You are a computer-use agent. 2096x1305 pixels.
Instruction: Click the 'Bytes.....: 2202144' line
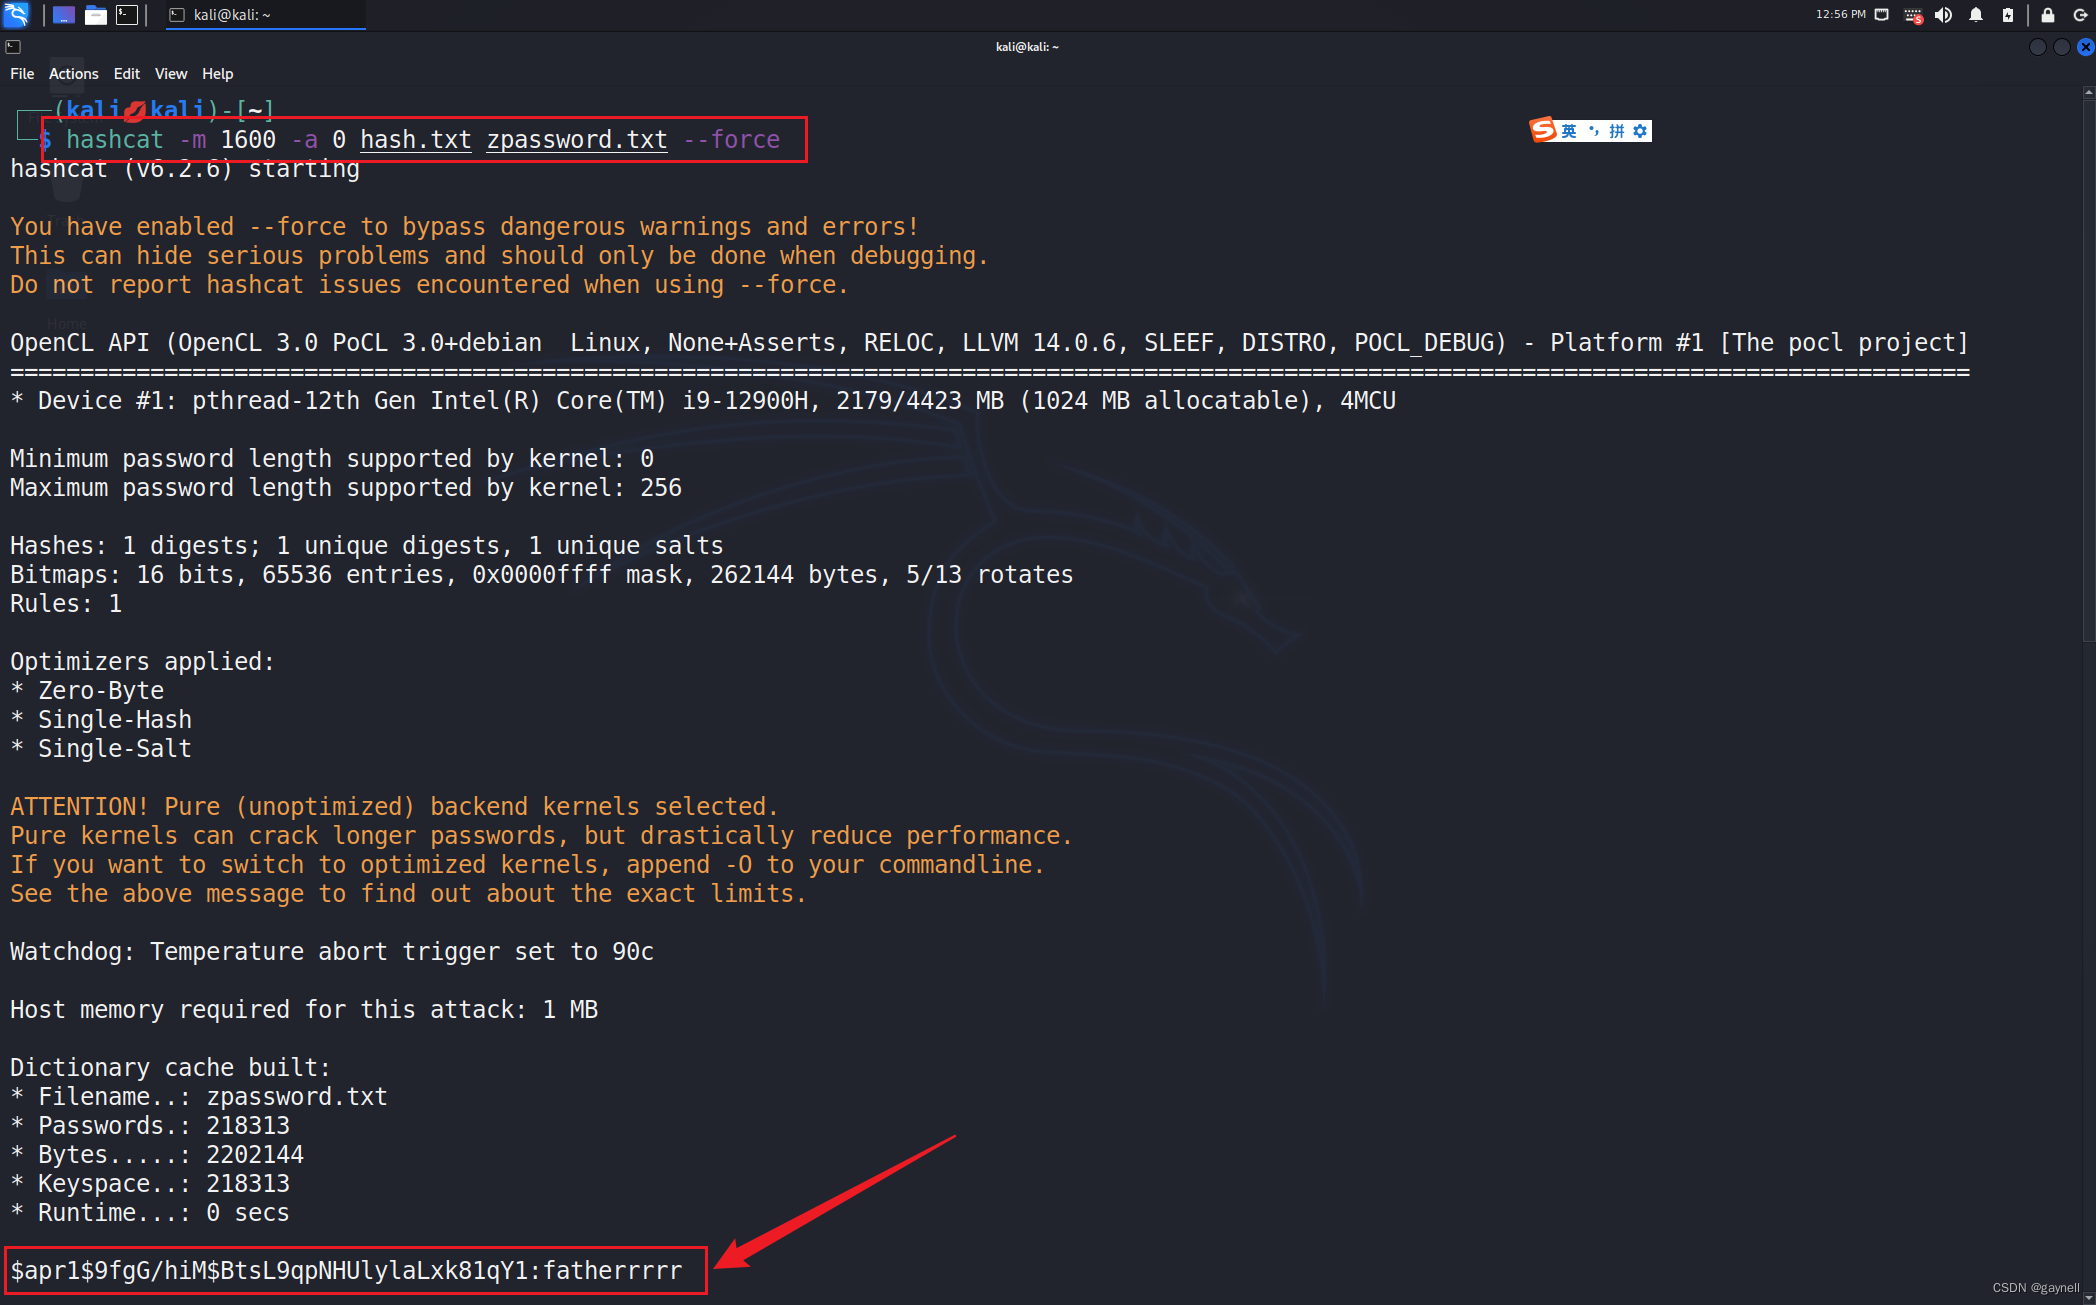click(x=157, y=1155)
